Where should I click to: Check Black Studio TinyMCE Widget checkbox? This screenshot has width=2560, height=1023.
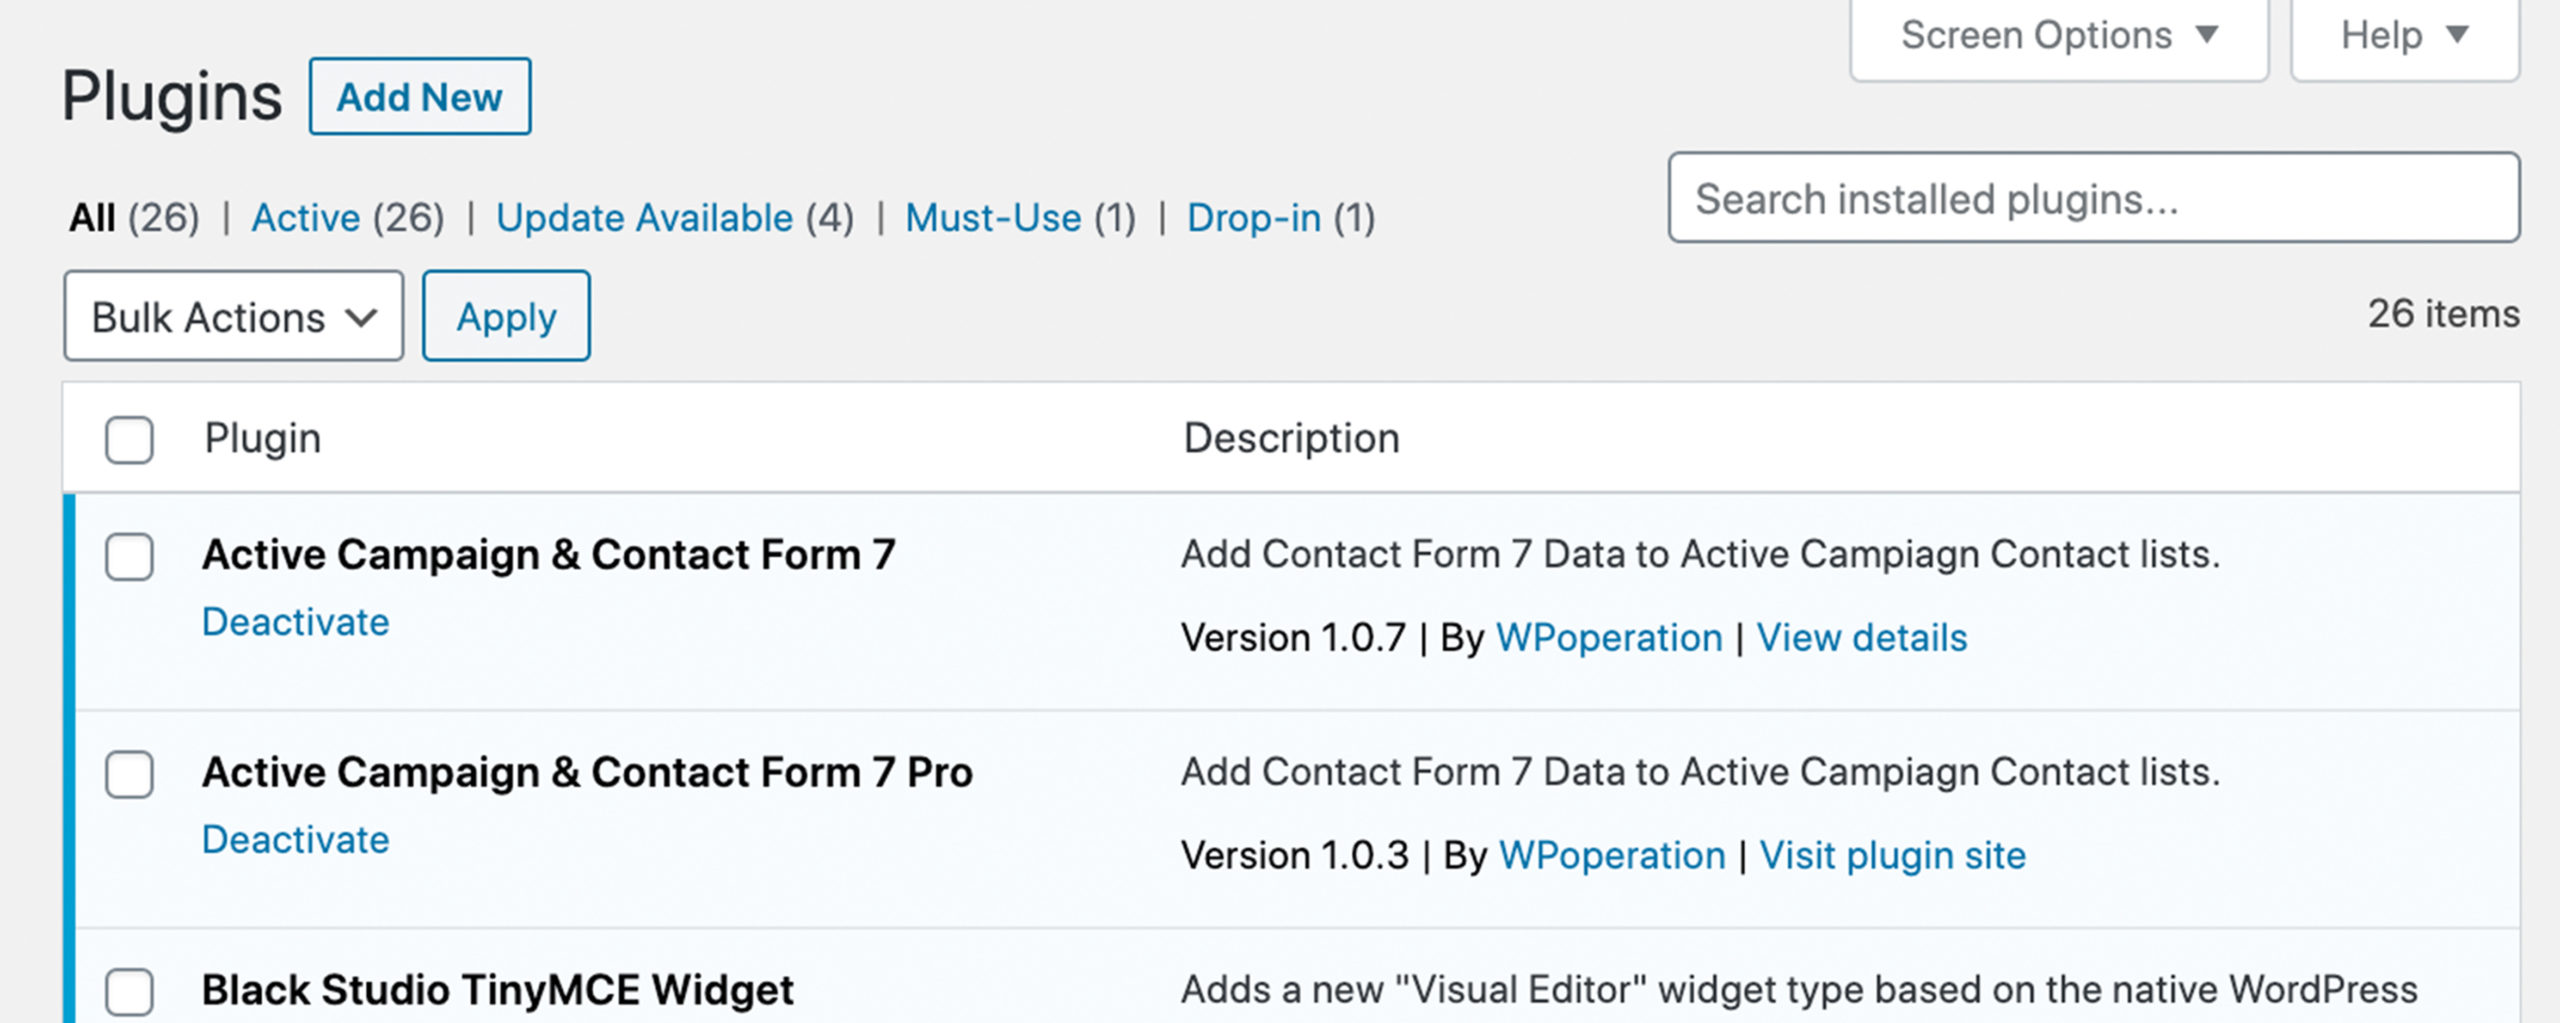129,991
